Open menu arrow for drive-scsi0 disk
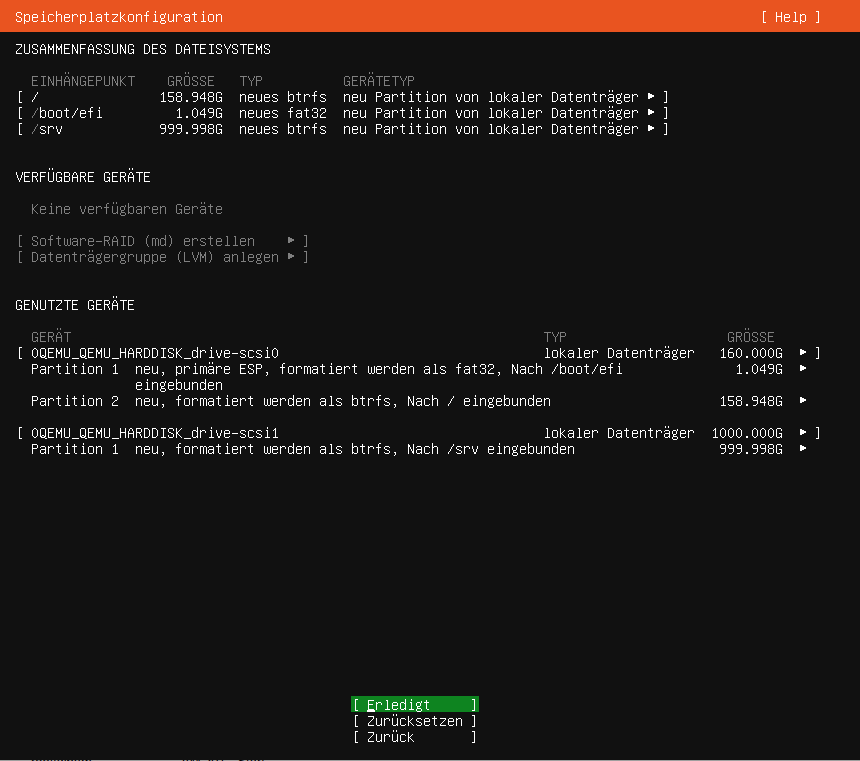Viewport: 860px width, 761px height. [803, 352]
